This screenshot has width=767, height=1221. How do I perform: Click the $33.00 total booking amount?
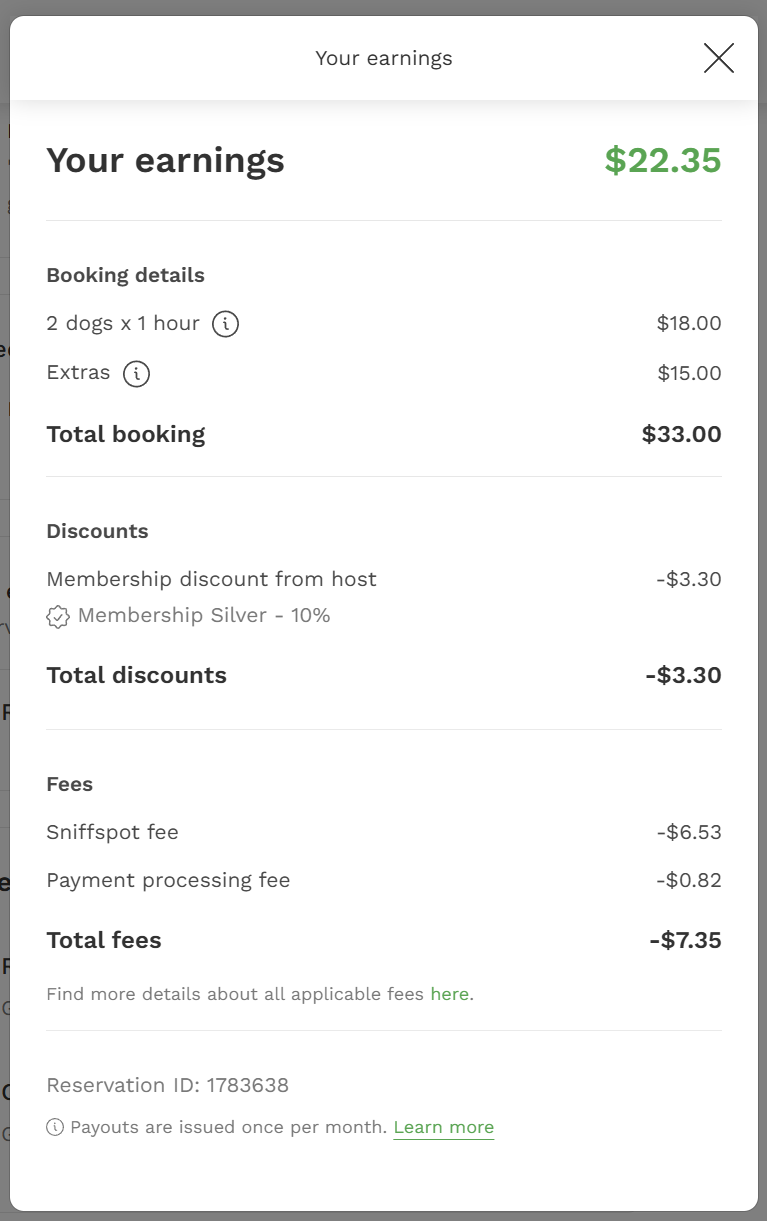[681, 434]
